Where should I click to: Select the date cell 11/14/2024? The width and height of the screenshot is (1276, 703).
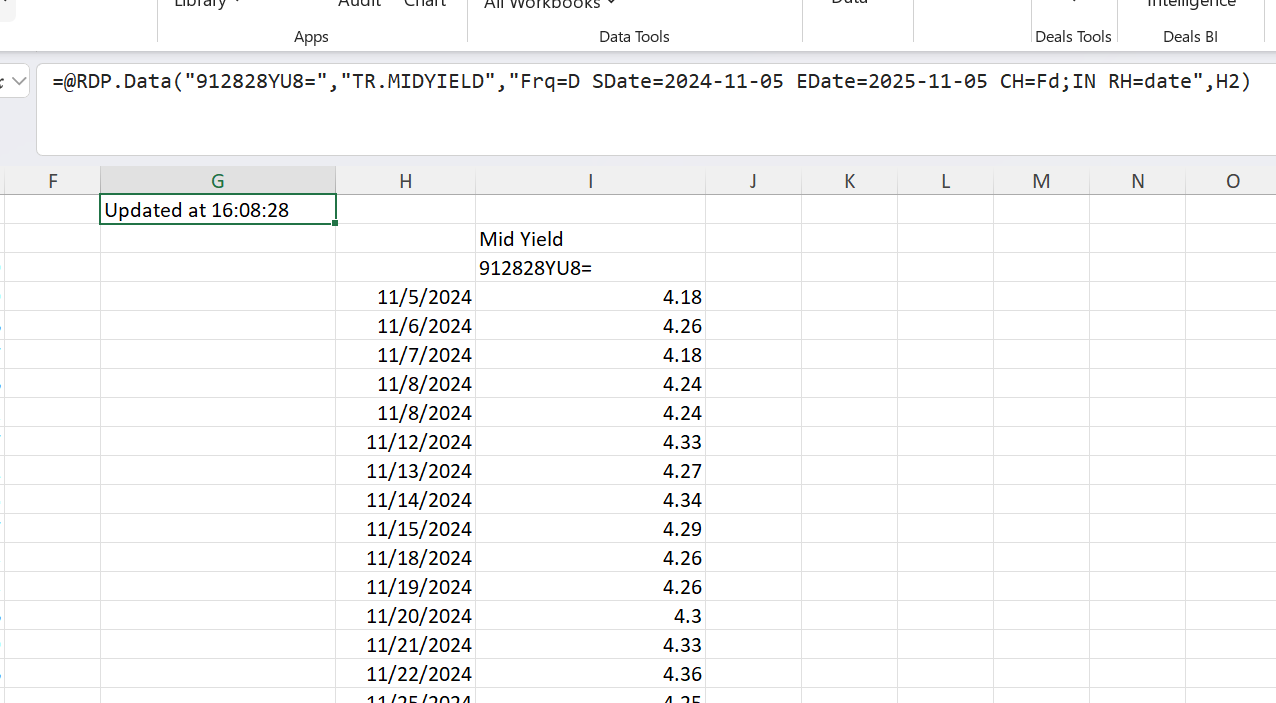[405, 500]
